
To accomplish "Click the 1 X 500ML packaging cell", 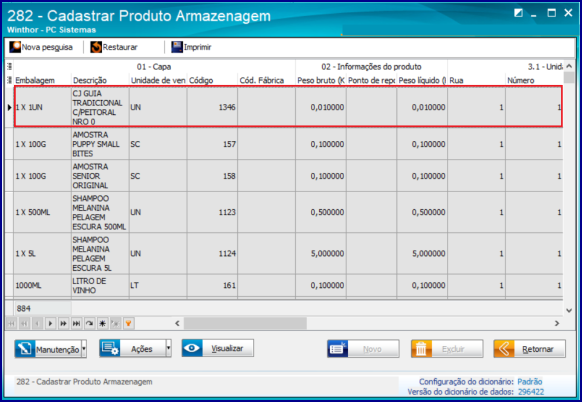I will pyautogui.click(x=42, y=212).
